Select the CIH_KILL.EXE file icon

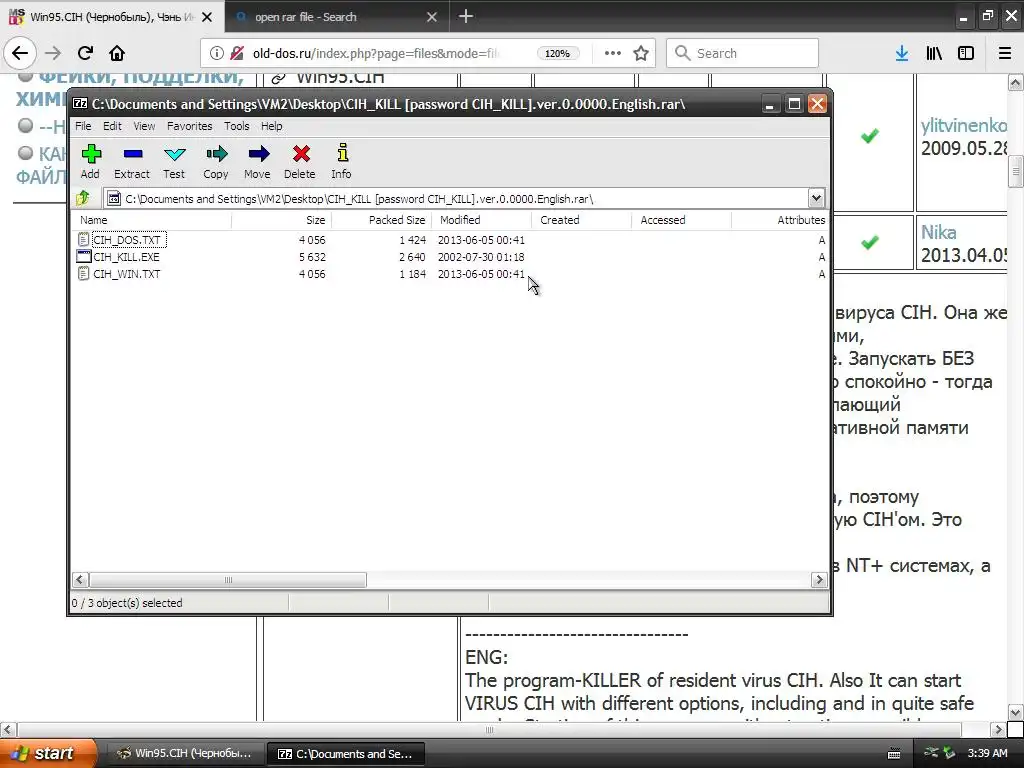tap(84, 257)
